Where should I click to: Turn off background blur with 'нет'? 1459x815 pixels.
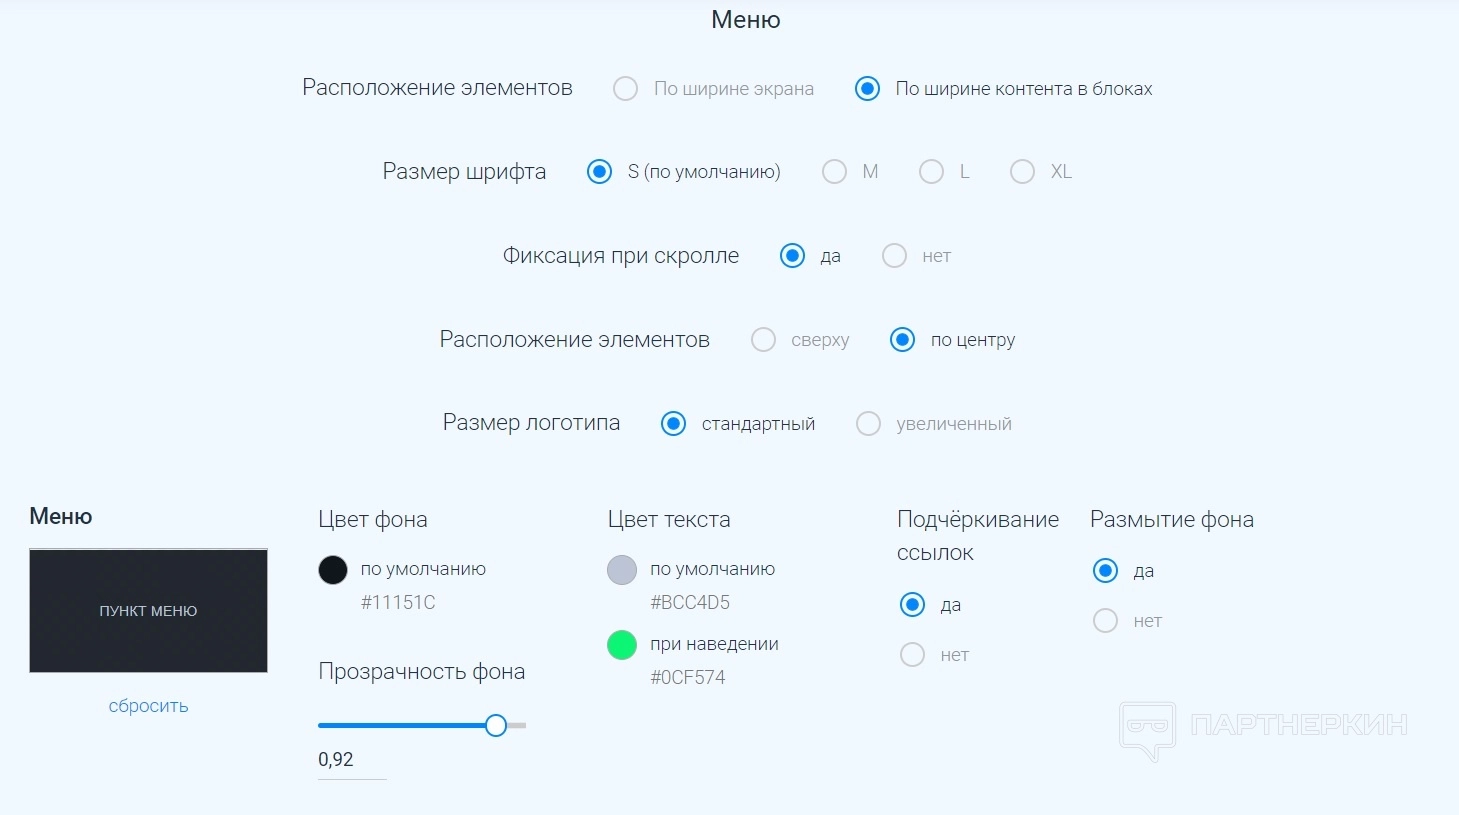1106,621
